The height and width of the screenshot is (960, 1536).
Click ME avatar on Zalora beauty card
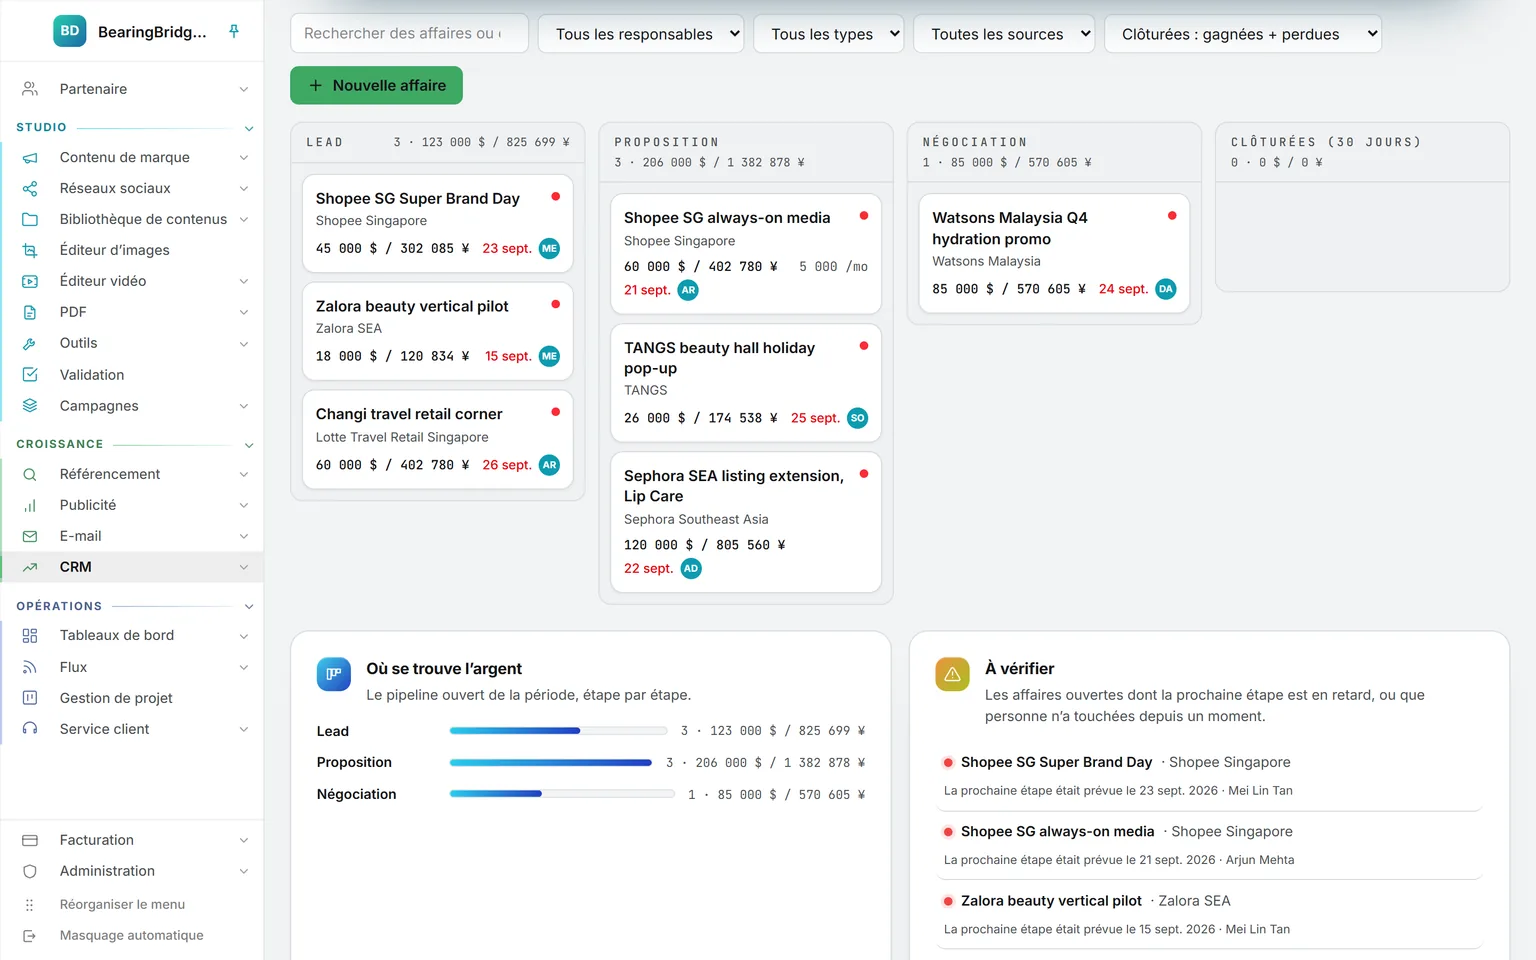click(549, 356)
